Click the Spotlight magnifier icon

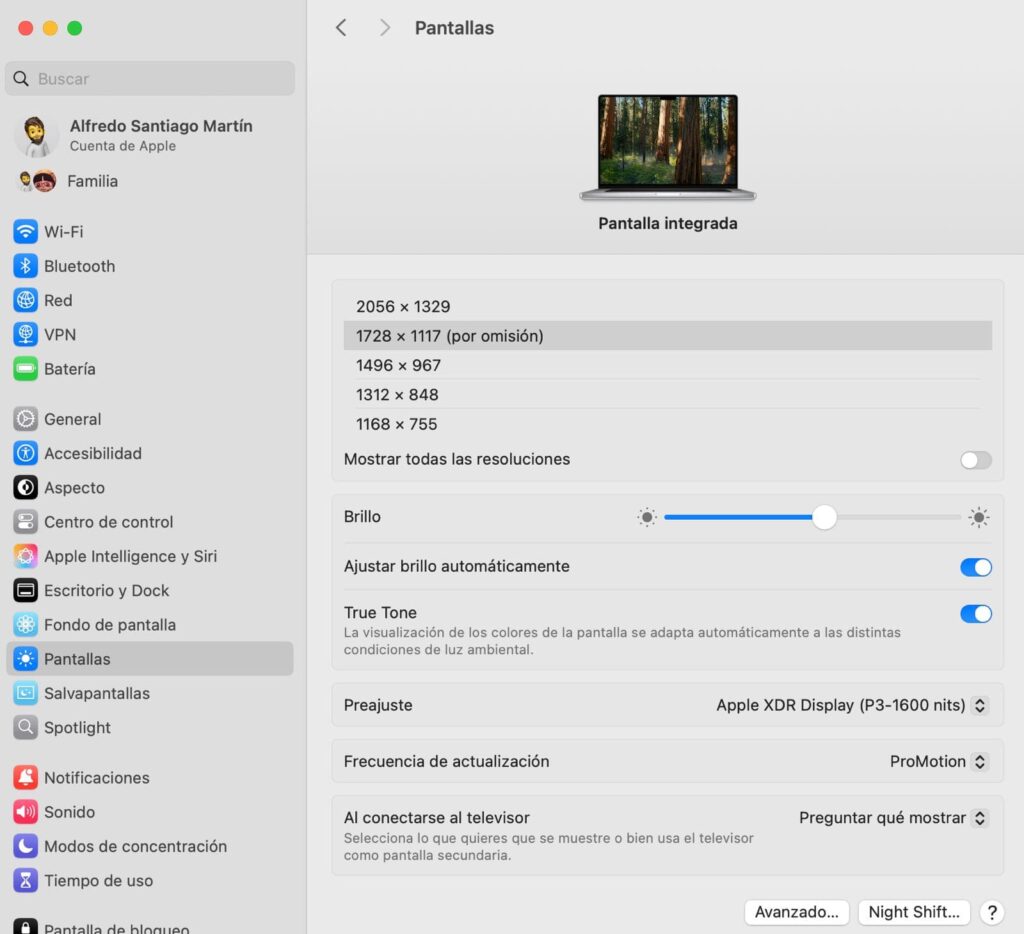pos(25,727)
